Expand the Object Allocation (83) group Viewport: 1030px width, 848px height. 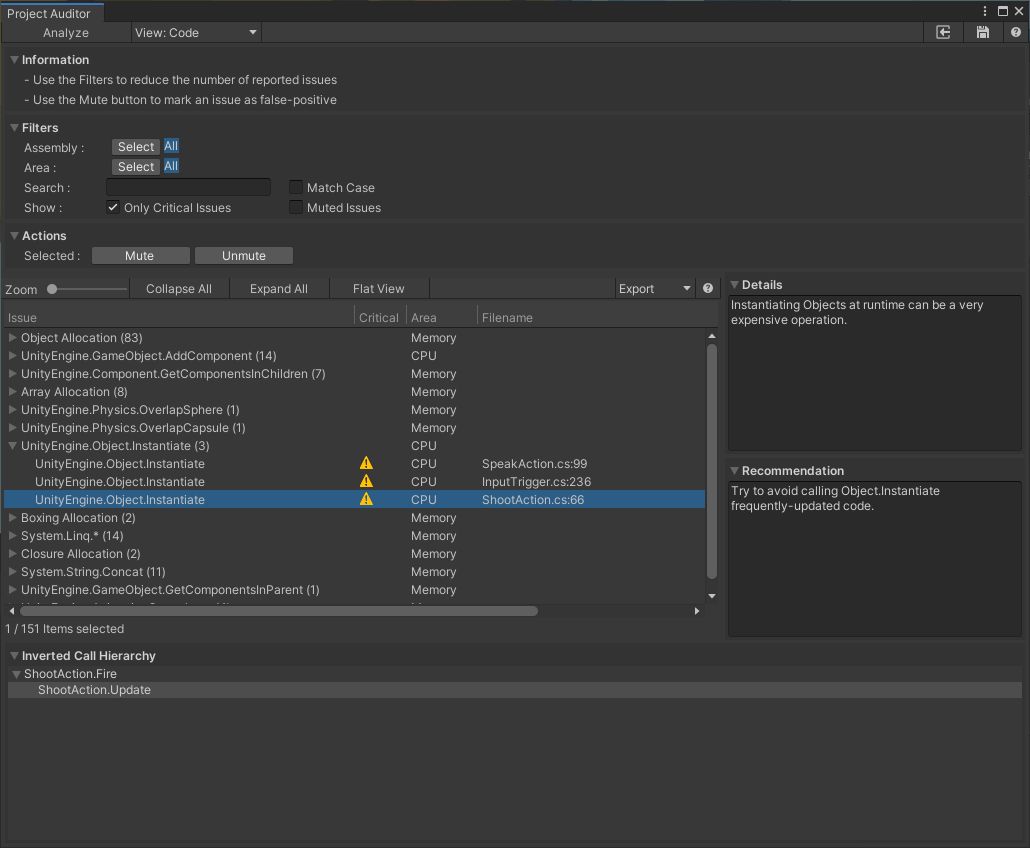click(x=12, y=337)
